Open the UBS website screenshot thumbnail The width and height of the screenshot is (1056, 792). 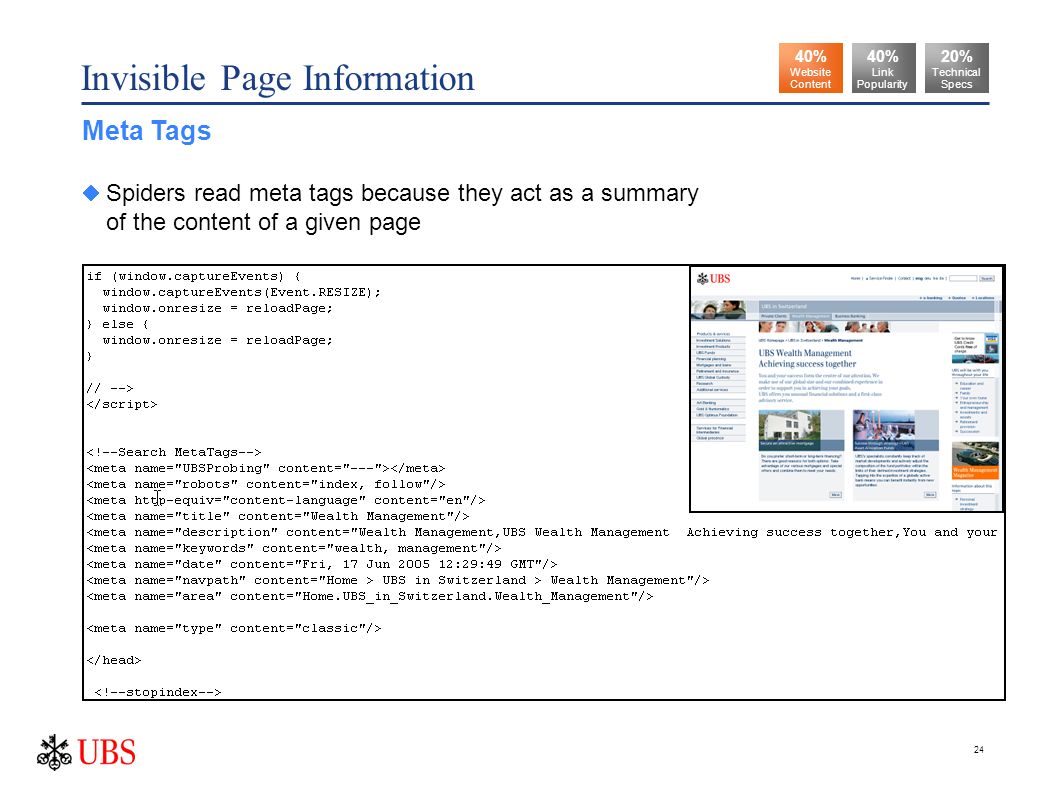click(847, 389)
